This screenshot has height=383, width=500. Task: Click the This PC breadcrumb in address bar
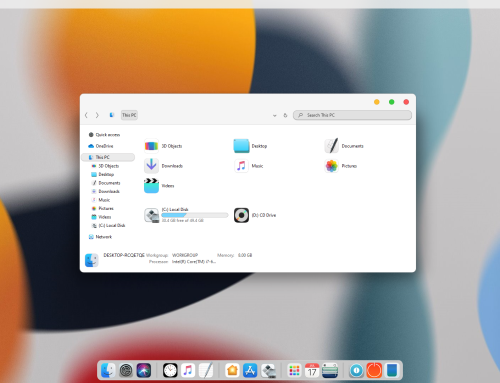pyautogui.click(x=129, y=115)
